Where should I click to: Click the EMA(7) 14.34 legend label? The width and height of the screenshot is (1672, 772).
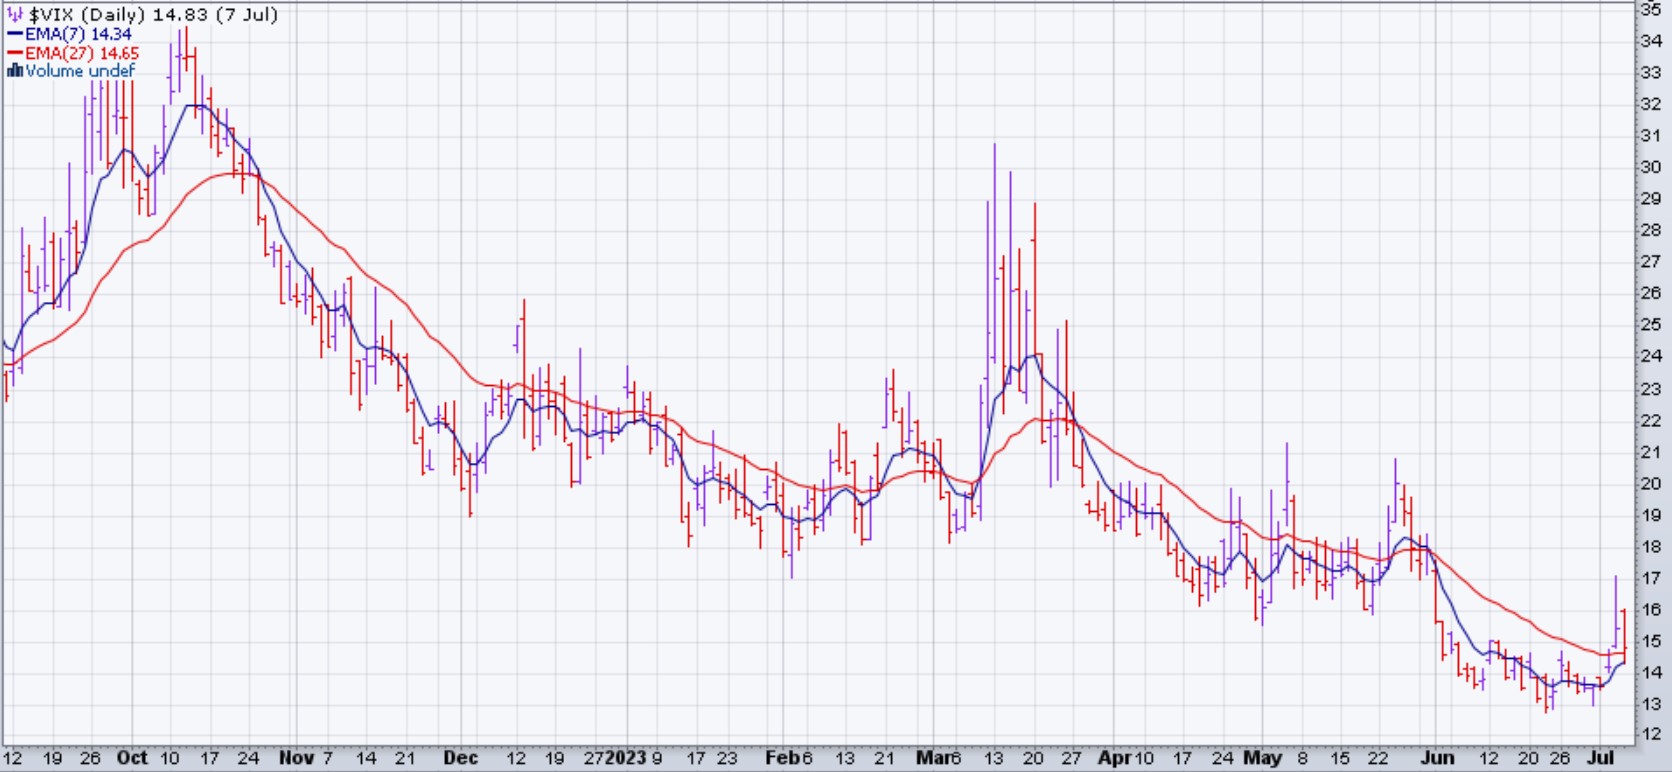[78, 34]
